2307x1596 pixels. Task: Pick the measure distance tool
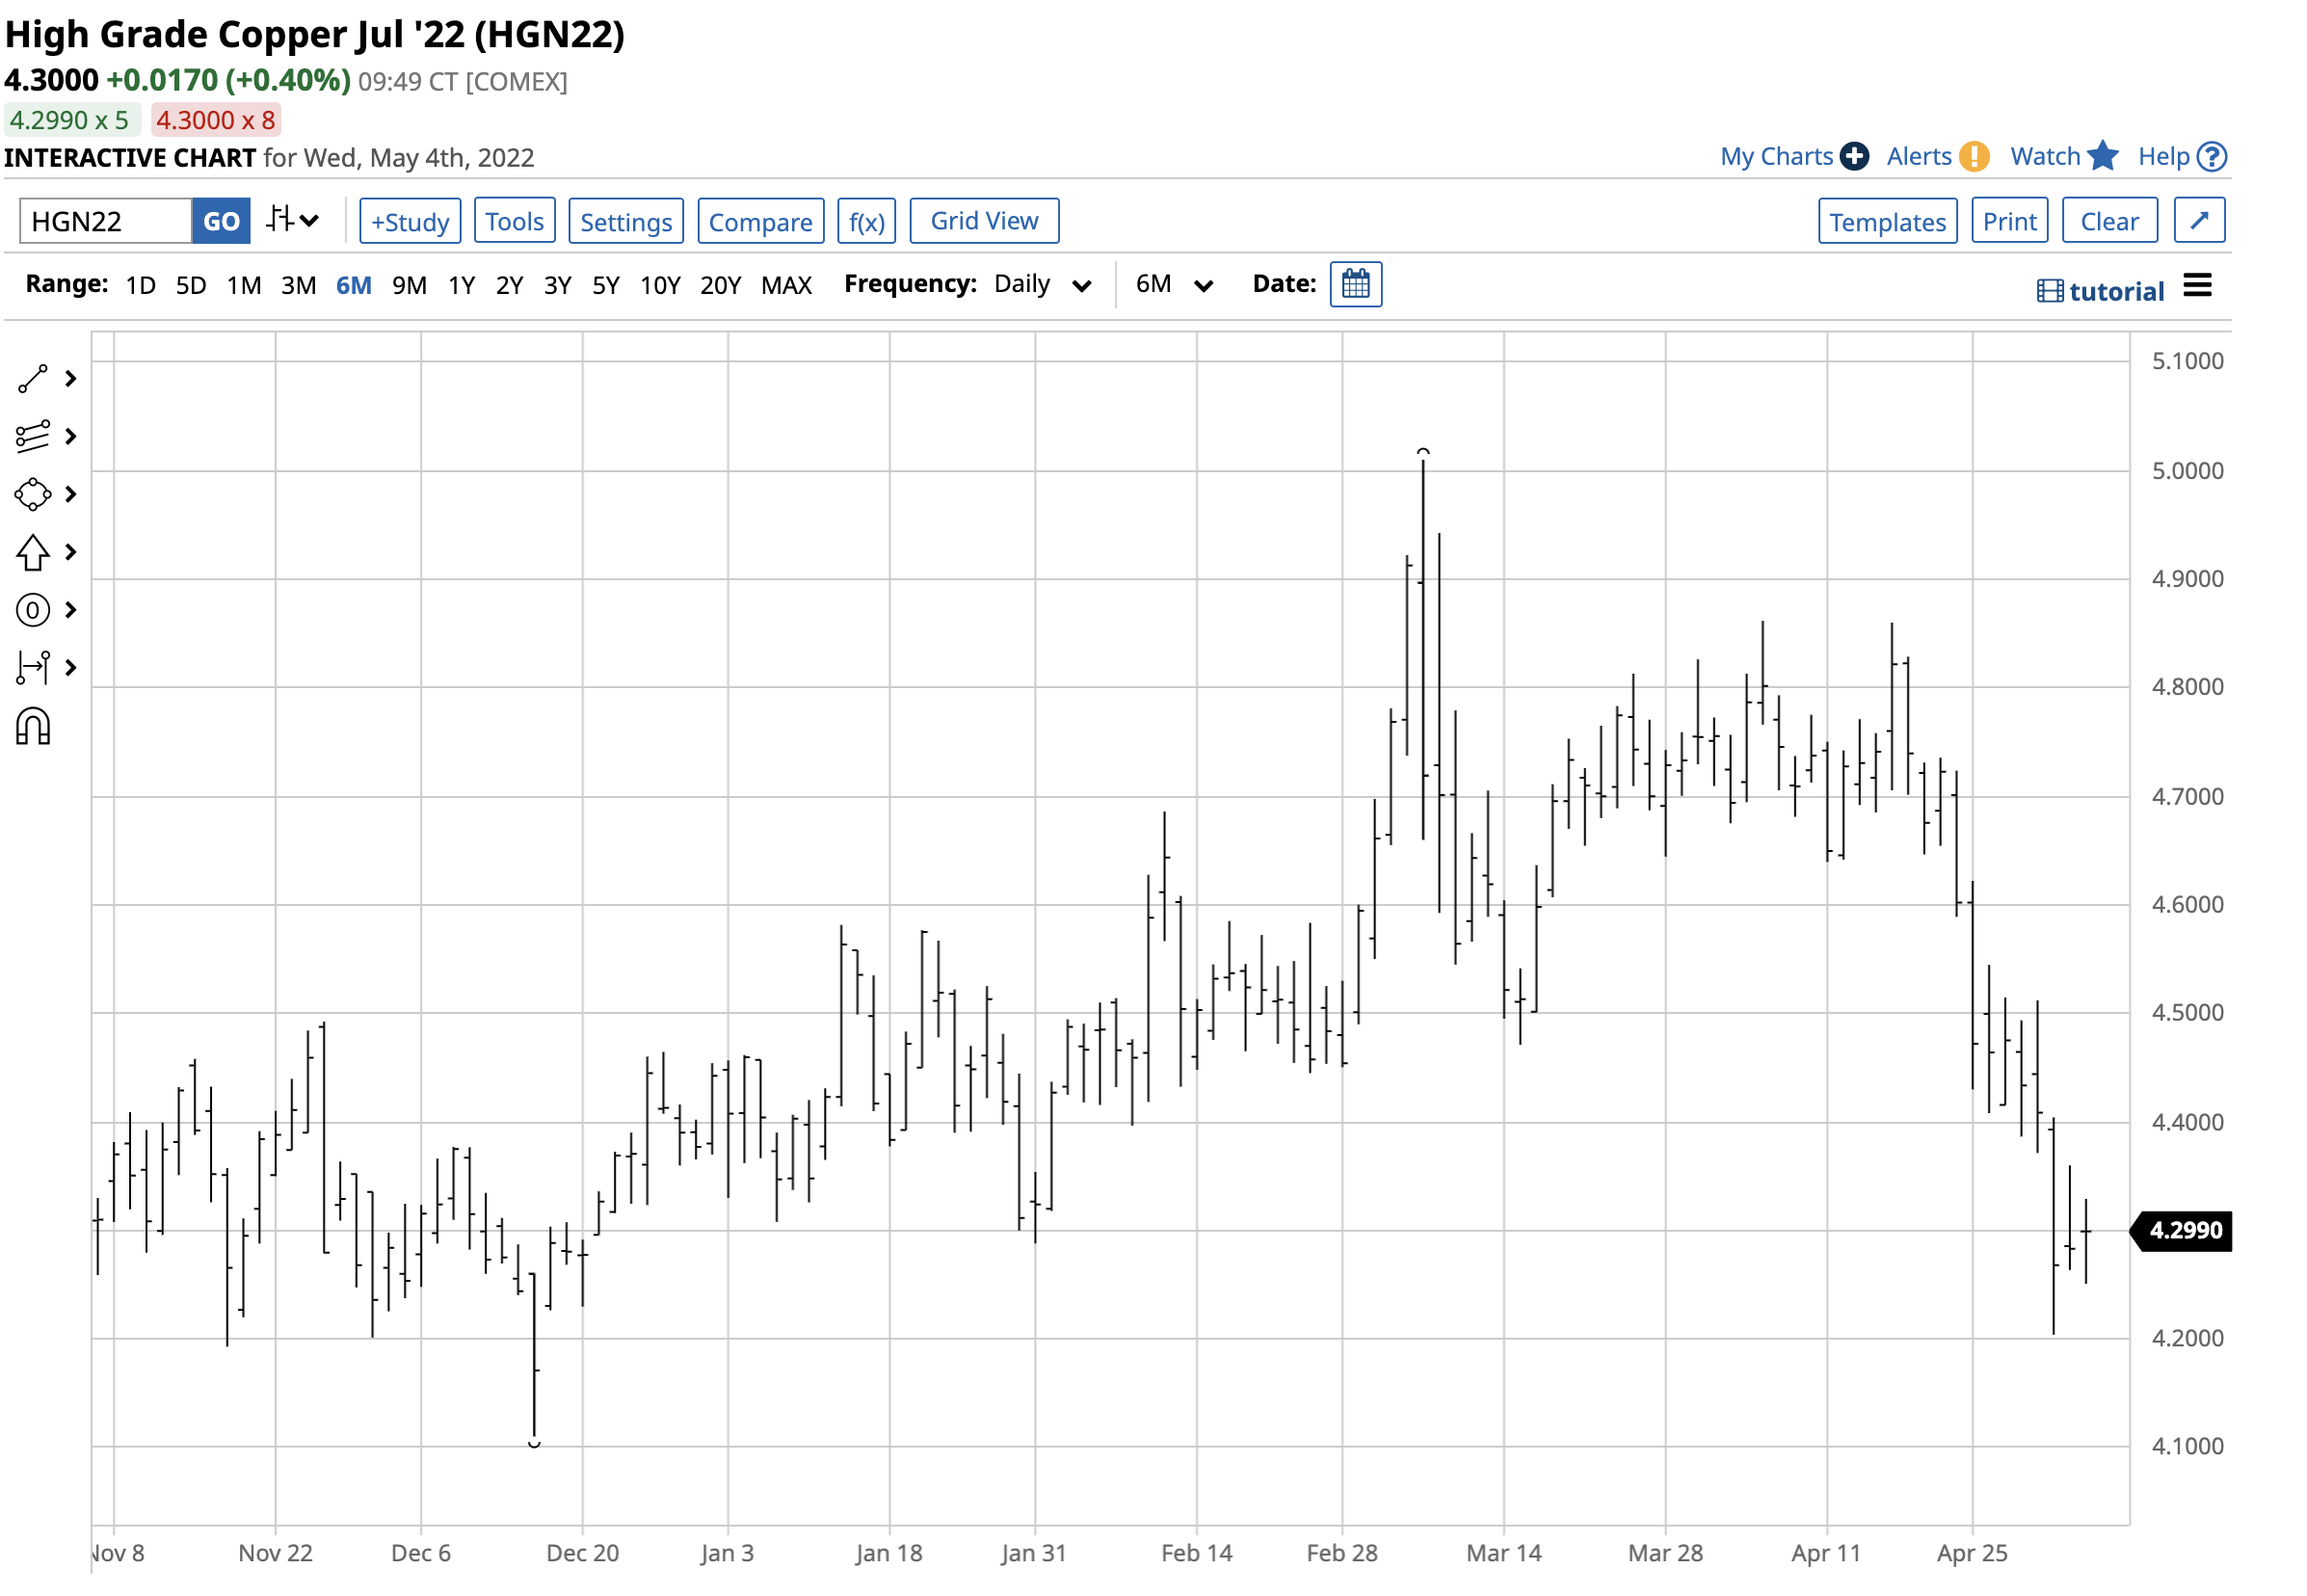click(x=32, y=667)
